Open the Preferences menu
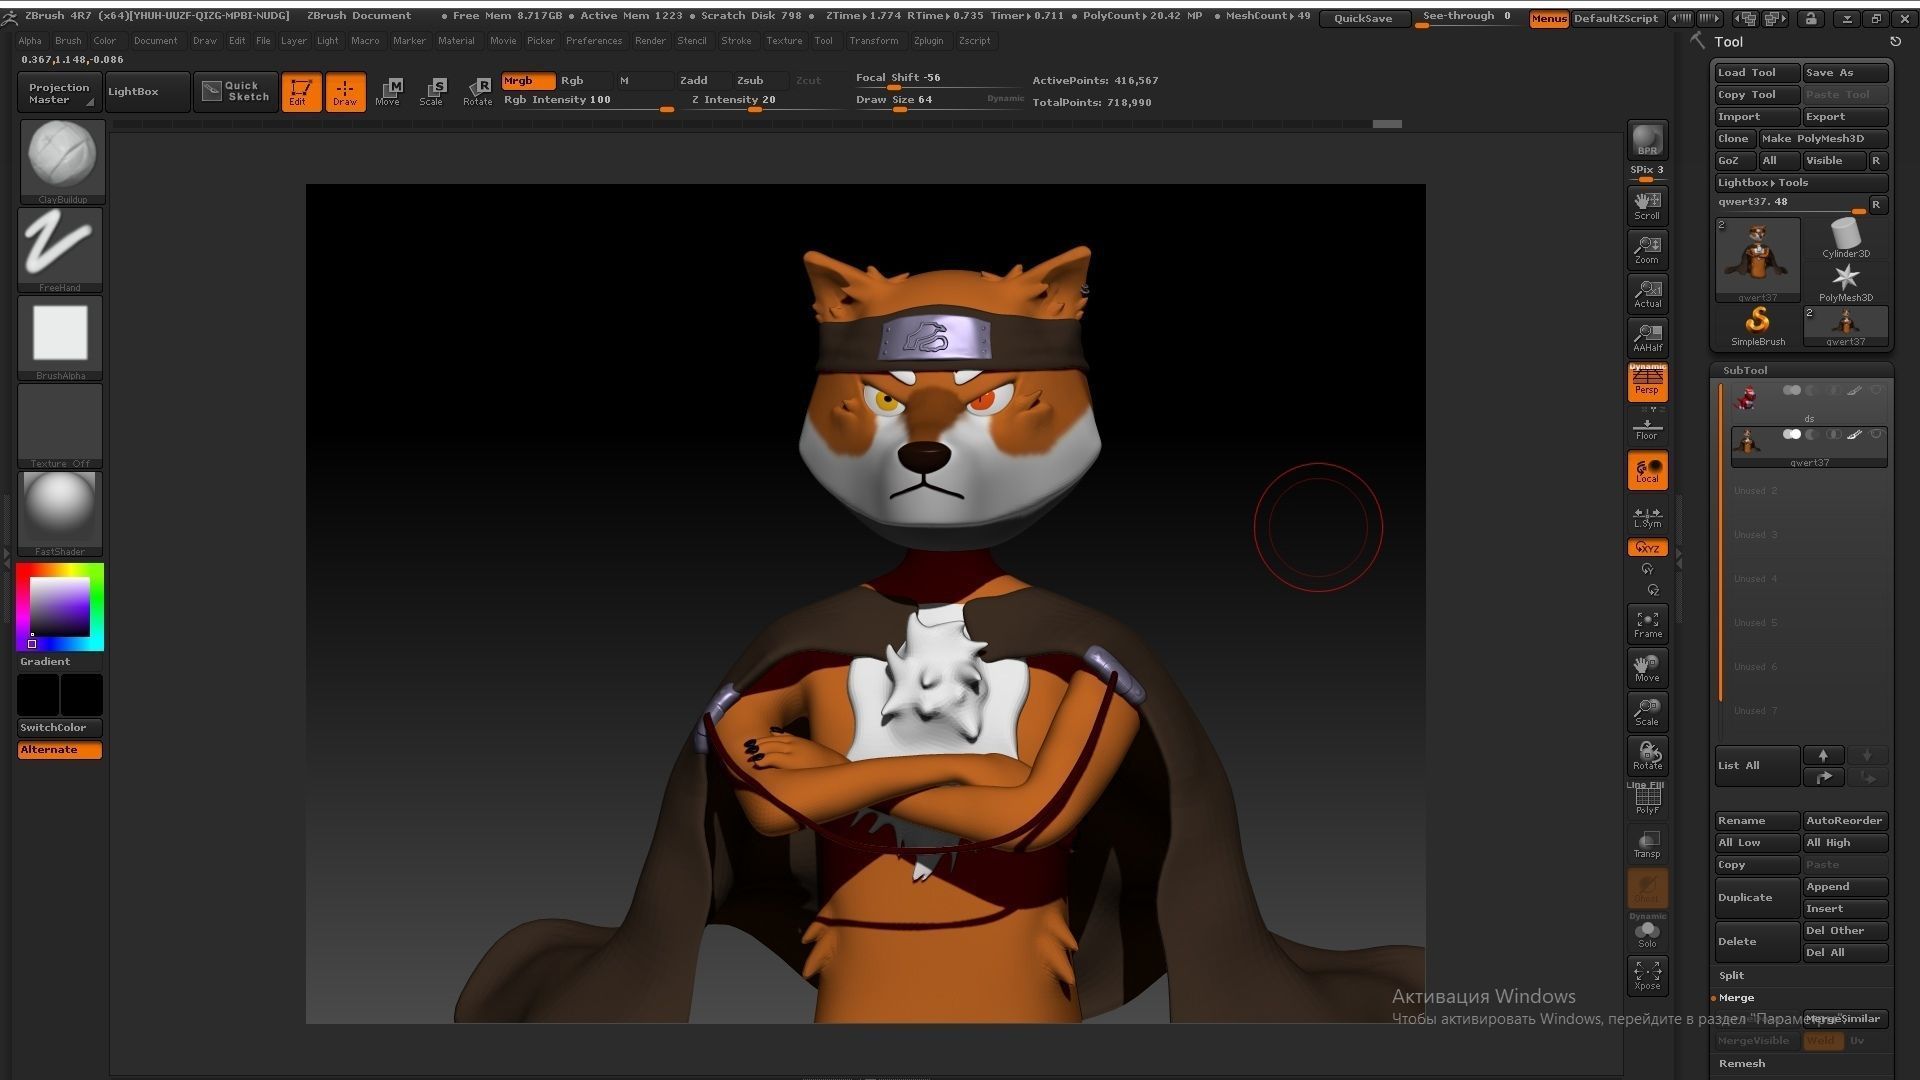 593,41
